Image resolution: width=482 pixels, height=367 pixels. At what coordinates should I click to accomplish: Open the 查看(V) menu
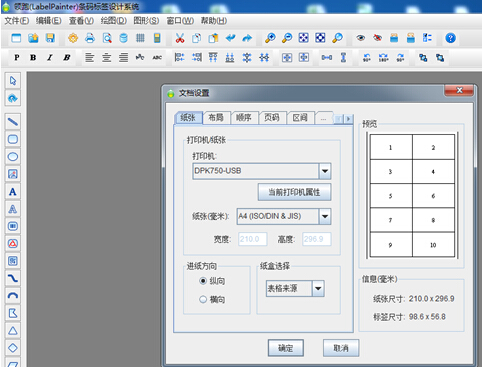point(81,21)
